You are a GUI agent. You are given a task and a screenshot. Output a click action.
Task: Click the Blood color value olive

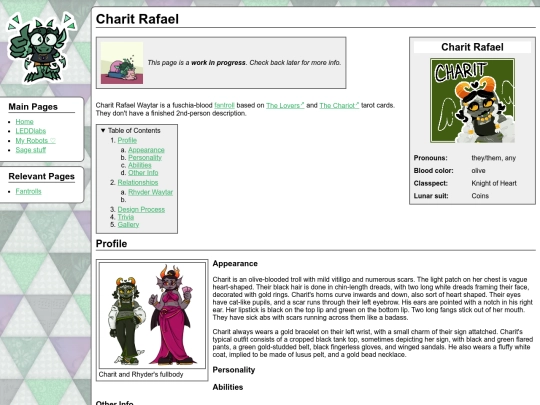click(x=478, y=171)
